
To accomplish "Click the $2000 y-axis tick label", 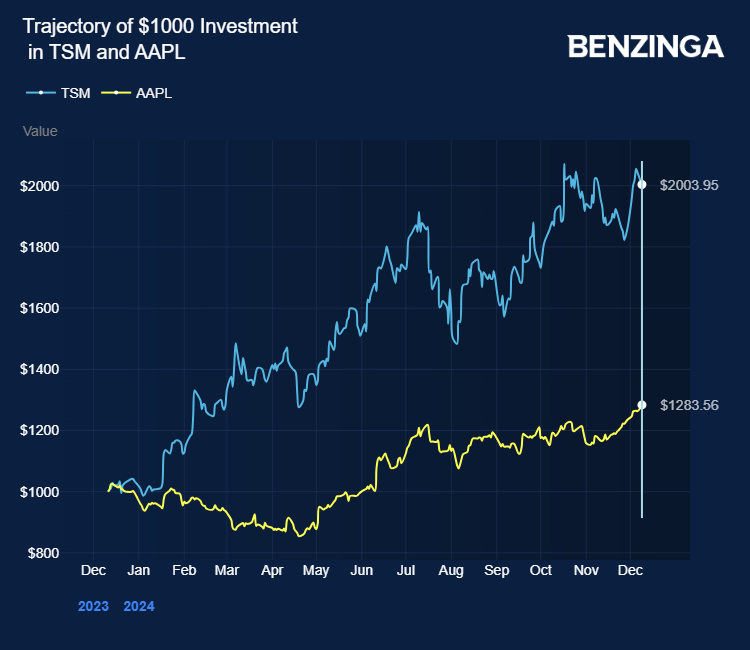I will (38, 186).
